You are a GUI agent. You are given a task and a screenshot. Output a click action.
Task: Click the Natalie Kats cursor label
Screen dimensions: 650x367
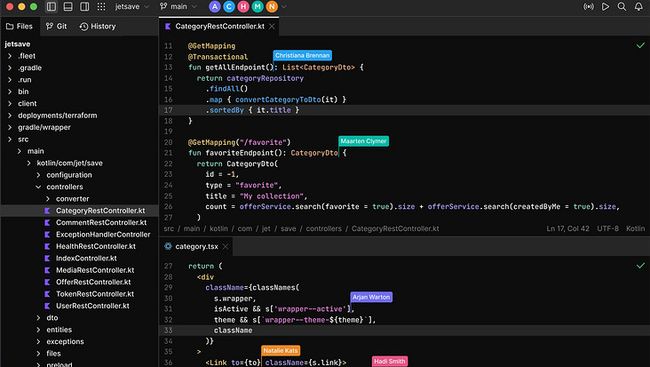click(281, 350)
